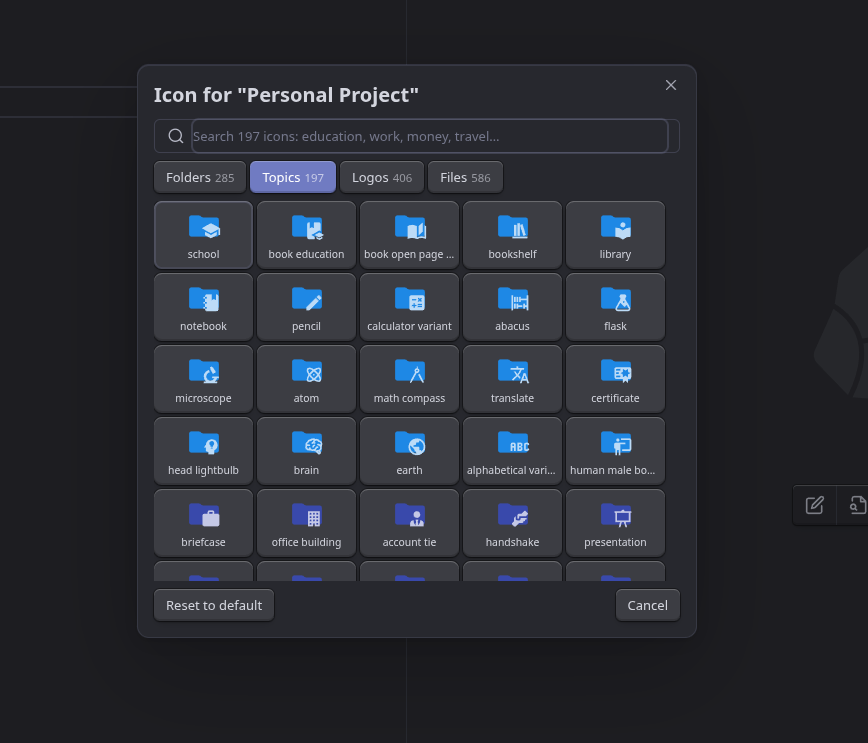Pick the head lightbulb icon

click(203, 451)
